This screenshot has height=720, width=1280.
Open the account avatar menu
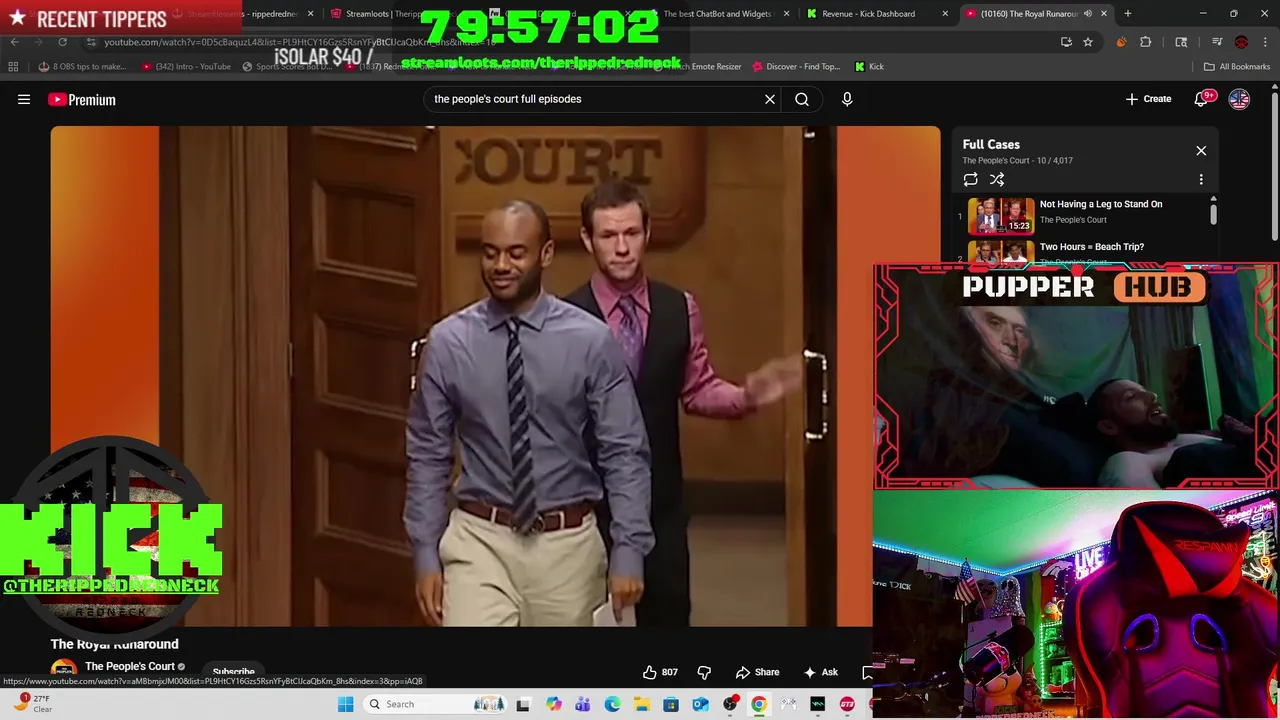pyautogui.click(x=1239, y=99)
